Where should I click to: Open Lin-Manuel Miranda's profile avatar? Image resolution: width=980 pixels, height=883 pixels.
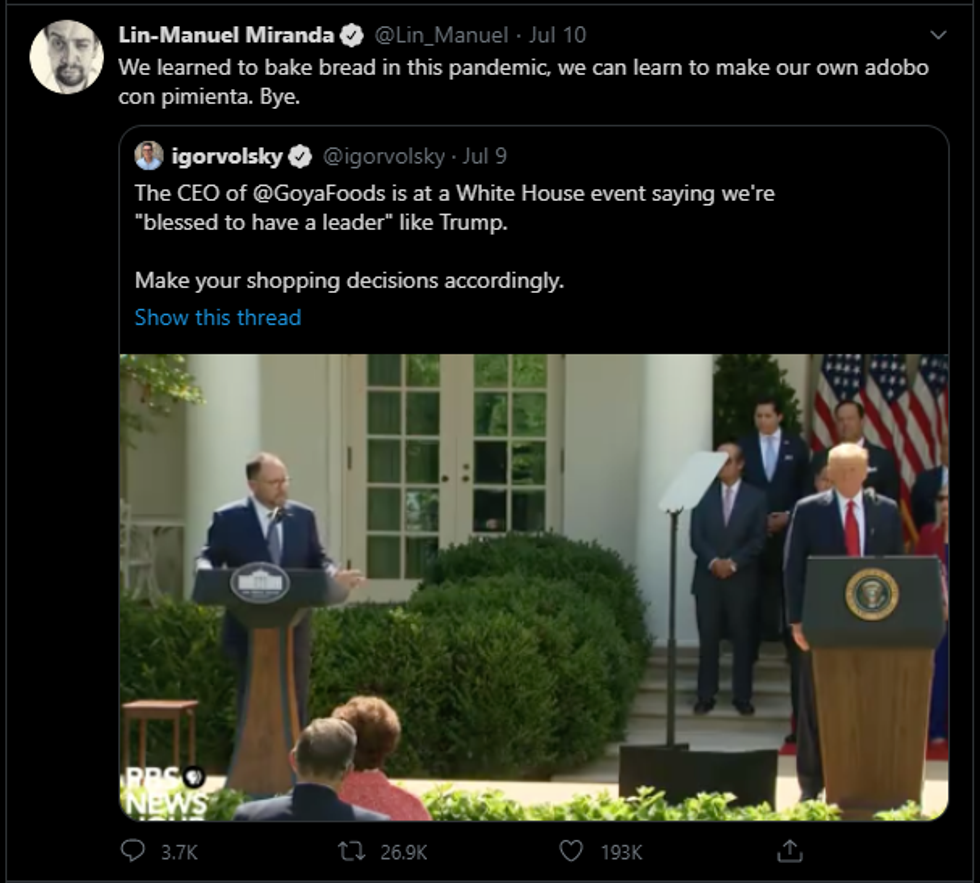pos(66,57)
